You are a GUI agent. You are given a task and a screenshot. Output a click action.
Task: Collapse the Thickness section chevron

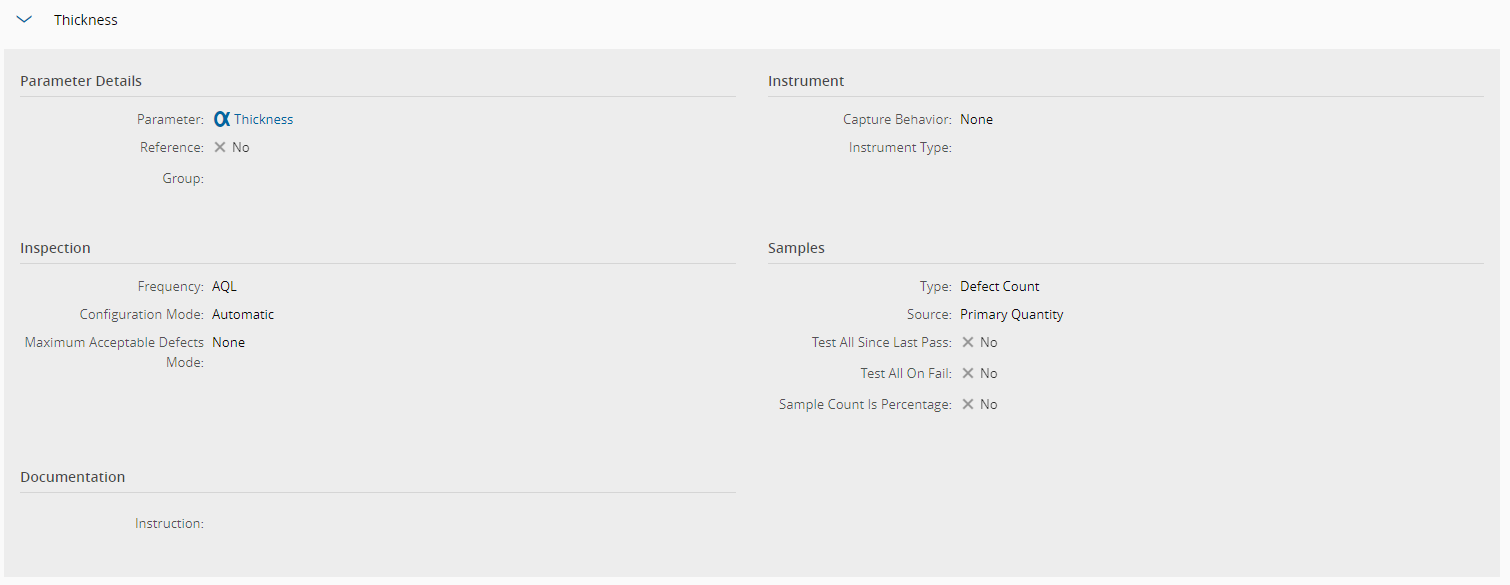pos(25,20)
